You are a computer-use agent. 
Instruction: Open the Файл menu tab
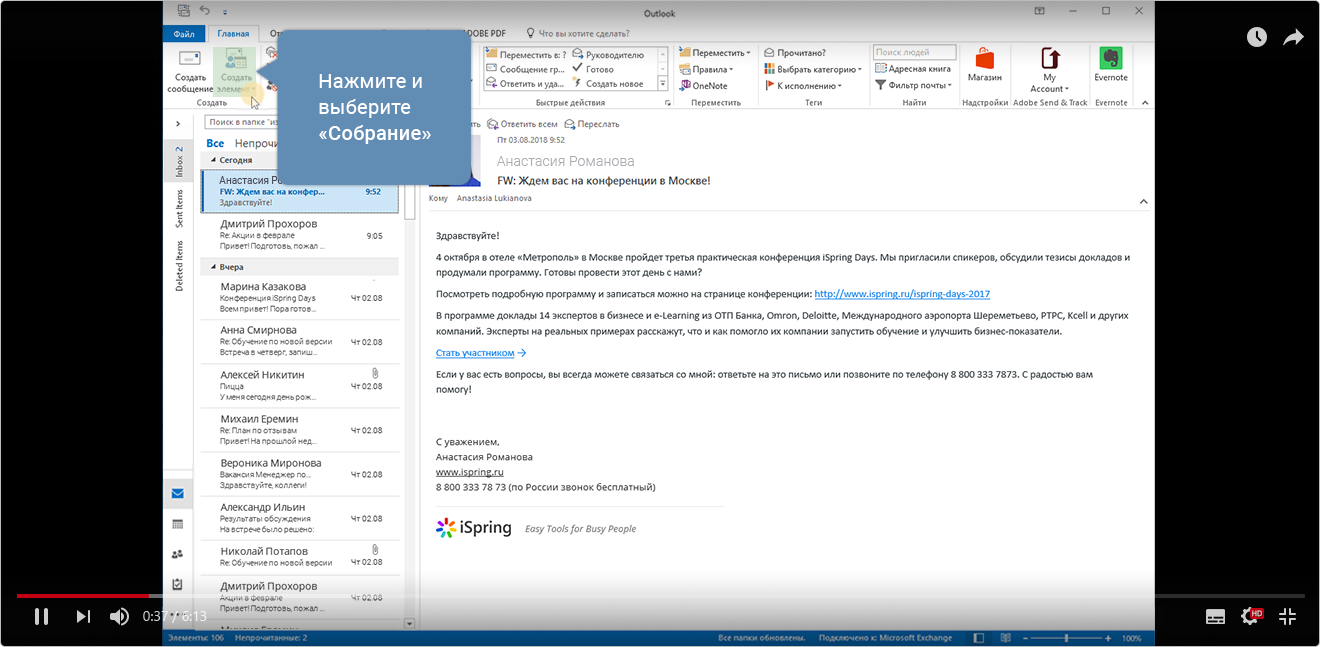(184, 33)
